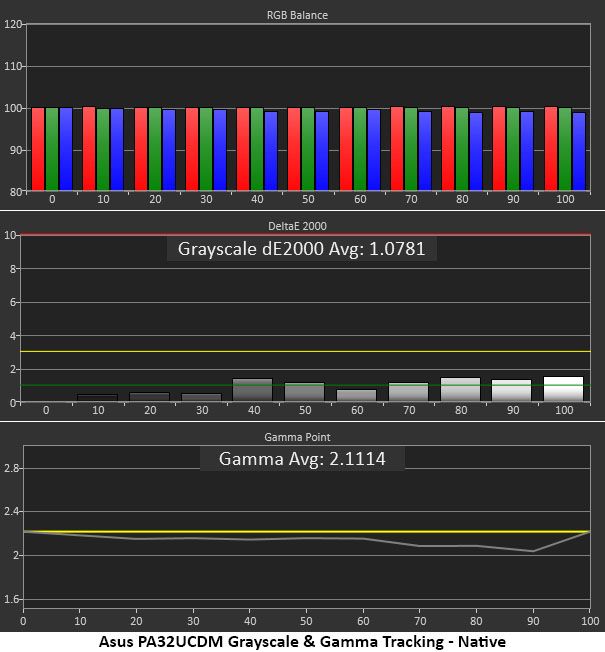Click the DeltaE bar at 60

coord(356,395)
